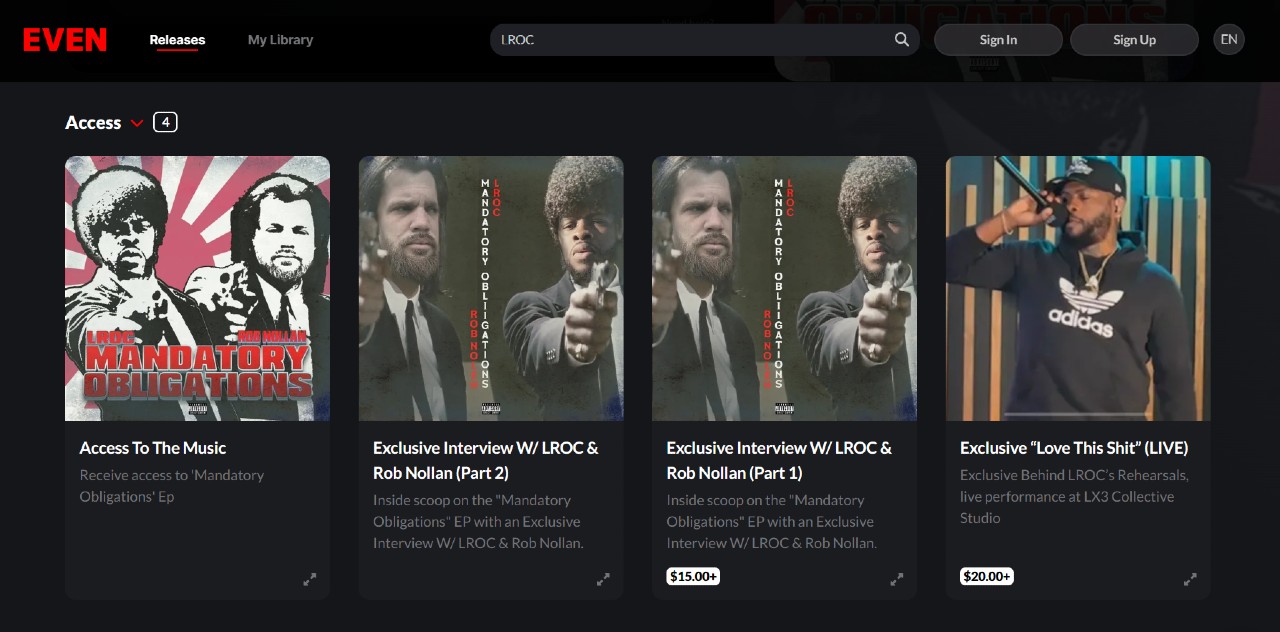Open the Mandatory Obligations cover thumbnail
The width and height of the screenshot is (1280, 632).
pos(197,288)
